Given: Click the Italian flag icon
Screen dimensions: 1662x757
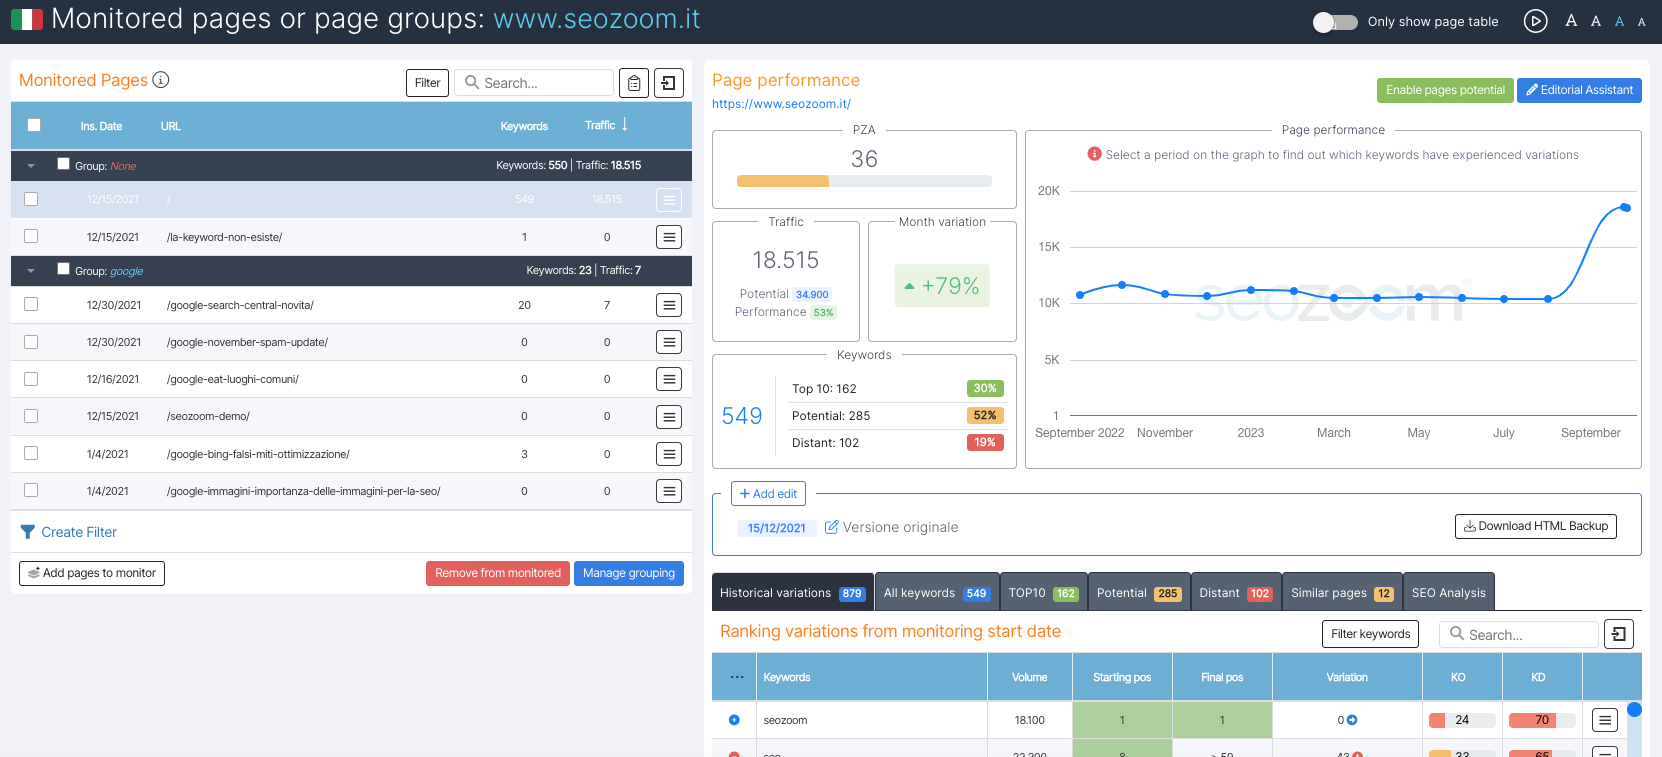Looking at the screenshot, I should coord(27,20).
